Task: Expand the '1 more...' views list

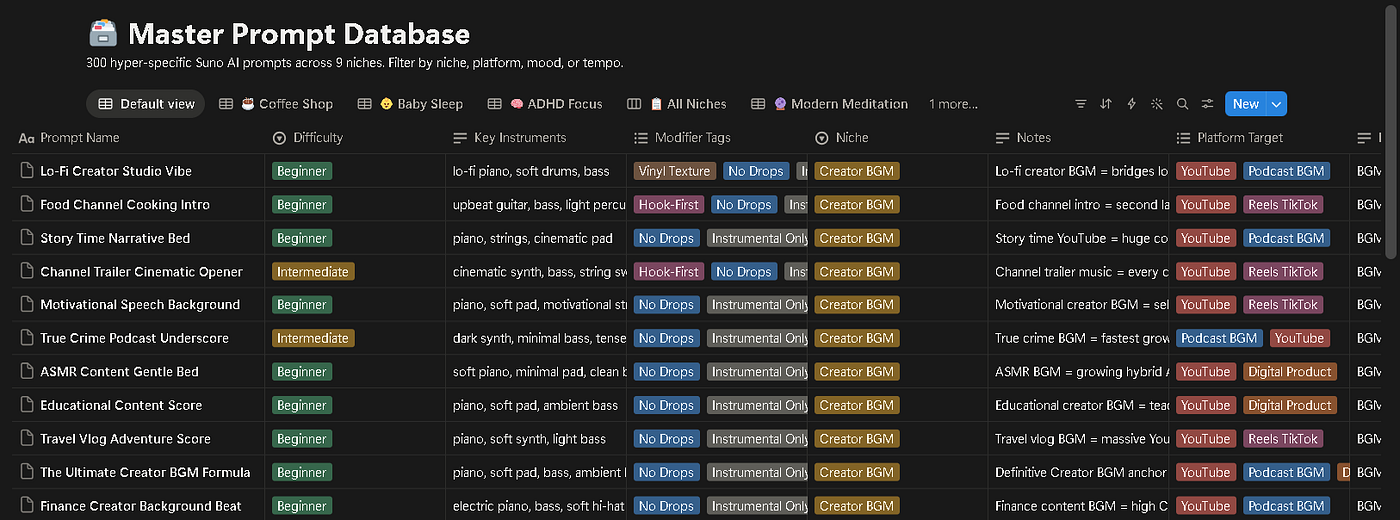Action: tap(953, 104)
